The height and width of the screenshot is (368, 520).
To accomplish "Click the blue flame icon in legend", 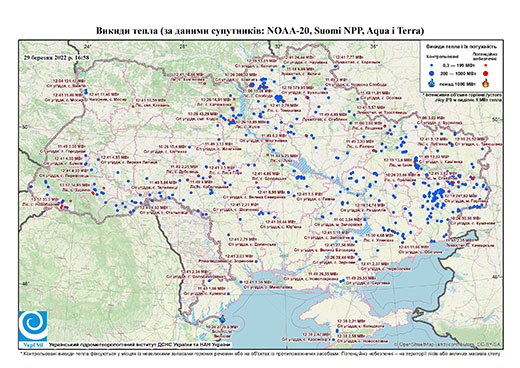I will click(432, 83).
